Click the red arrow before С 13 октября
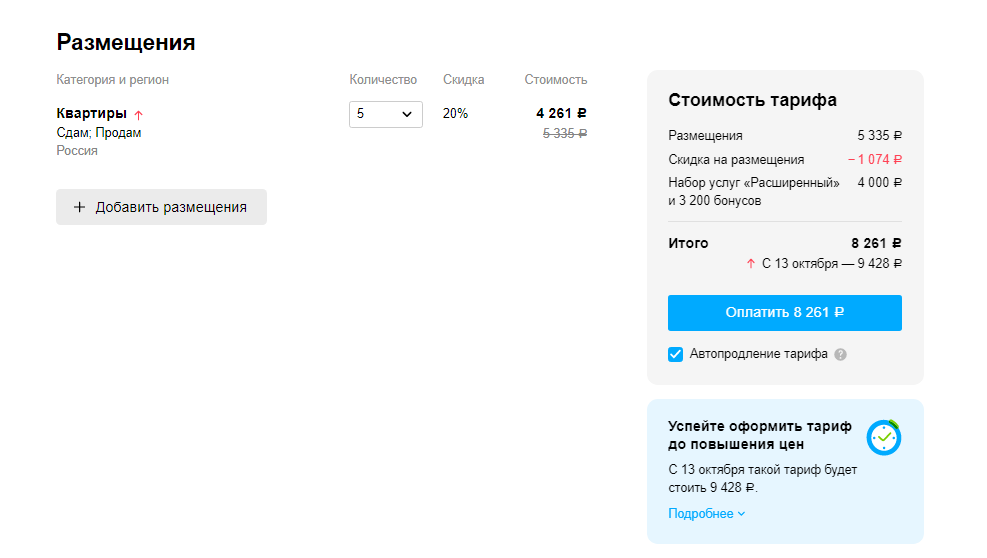Image resolution: width=987 pixels, height=558 pixels. (751, 264)
